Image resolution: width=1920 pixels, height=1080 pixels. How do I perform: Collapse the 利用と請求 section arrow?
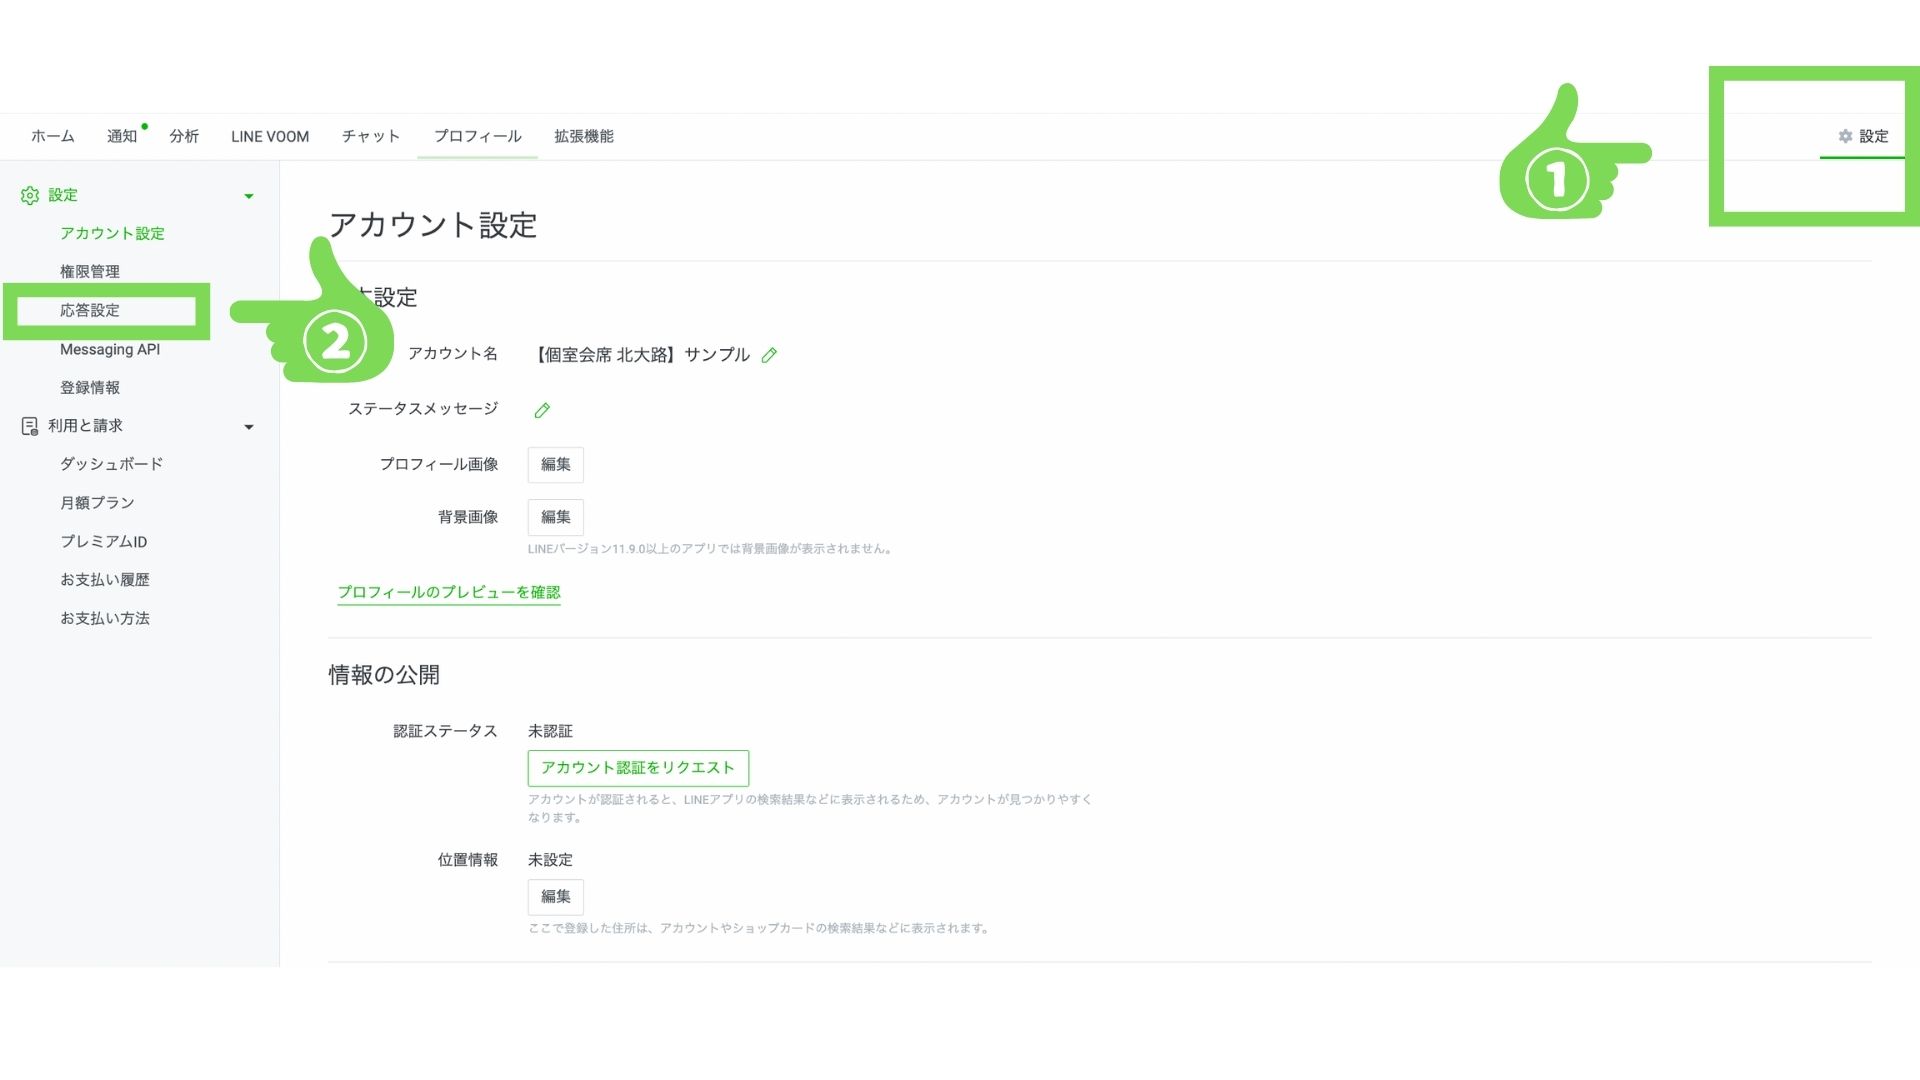(x=249, y=427)
